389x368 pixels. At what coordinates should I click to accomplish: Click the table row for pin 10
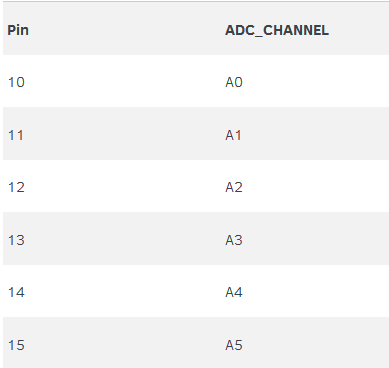point(196,81)
